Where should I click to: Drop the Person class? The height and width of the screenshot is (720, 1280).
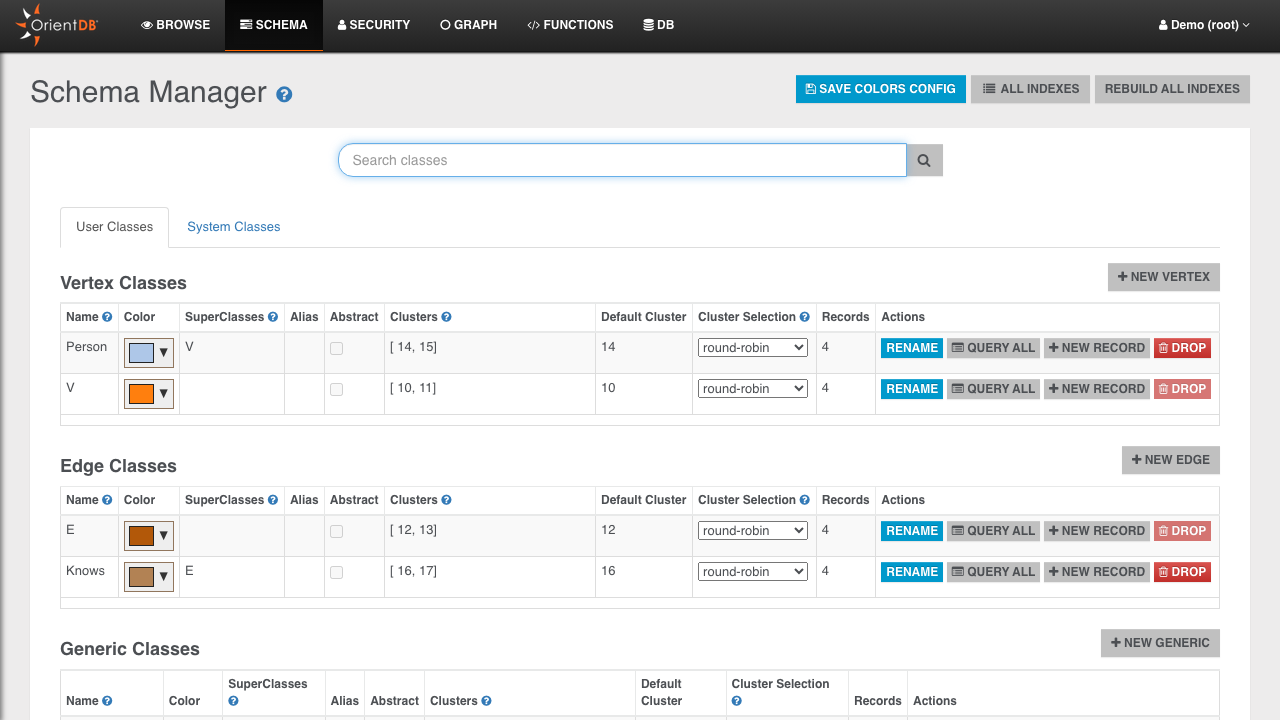pyautogui.click(x=1182, y=348)
